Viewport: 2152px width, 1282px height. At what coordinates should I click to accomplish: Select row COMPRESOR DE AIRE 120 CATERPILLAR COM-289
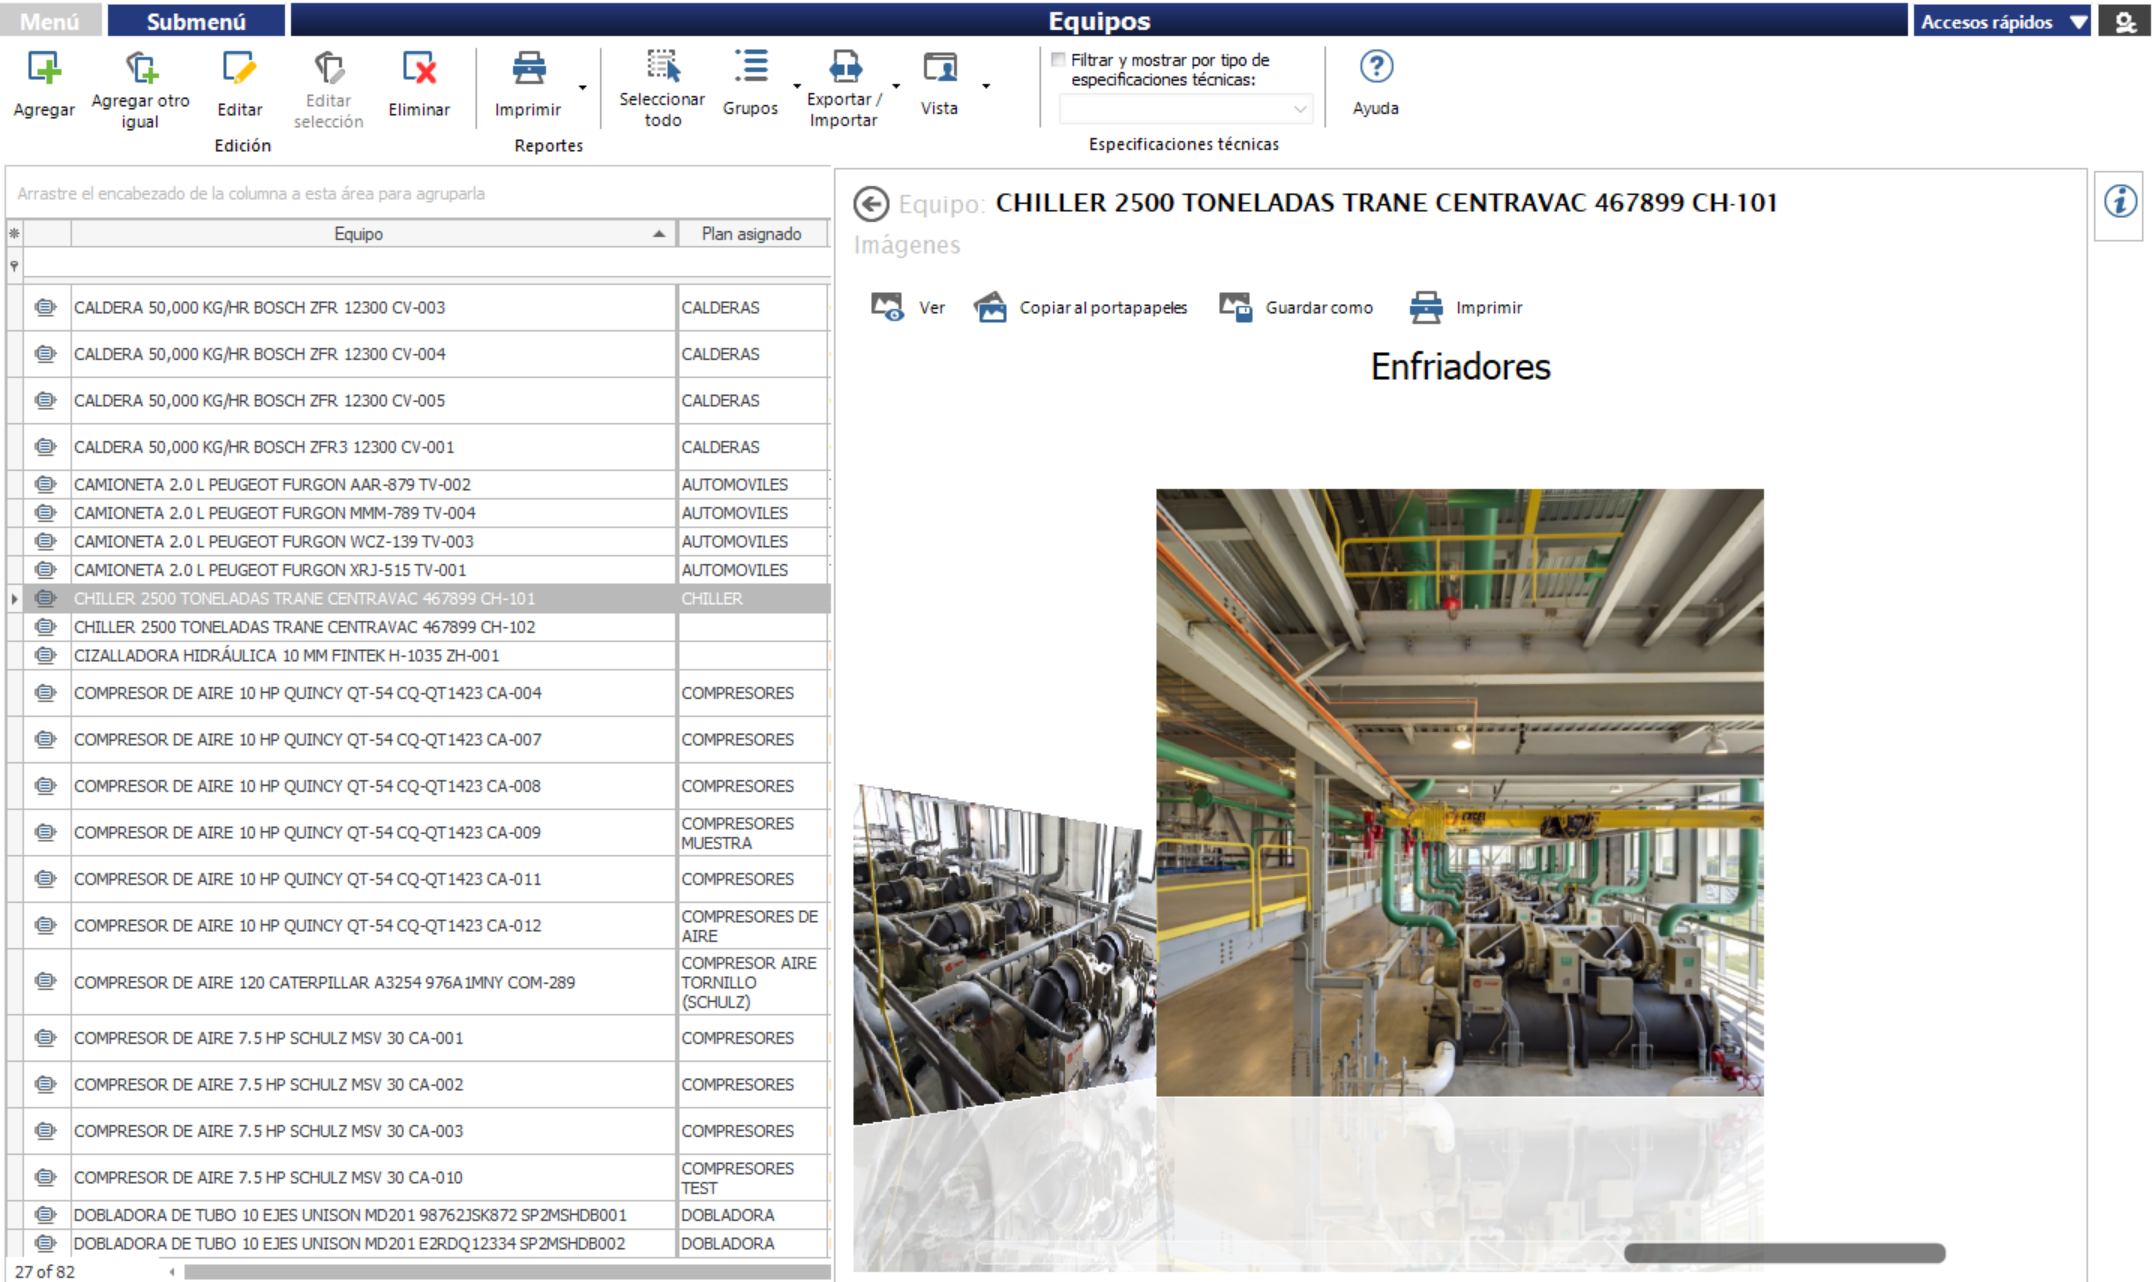tap(418, 983)
